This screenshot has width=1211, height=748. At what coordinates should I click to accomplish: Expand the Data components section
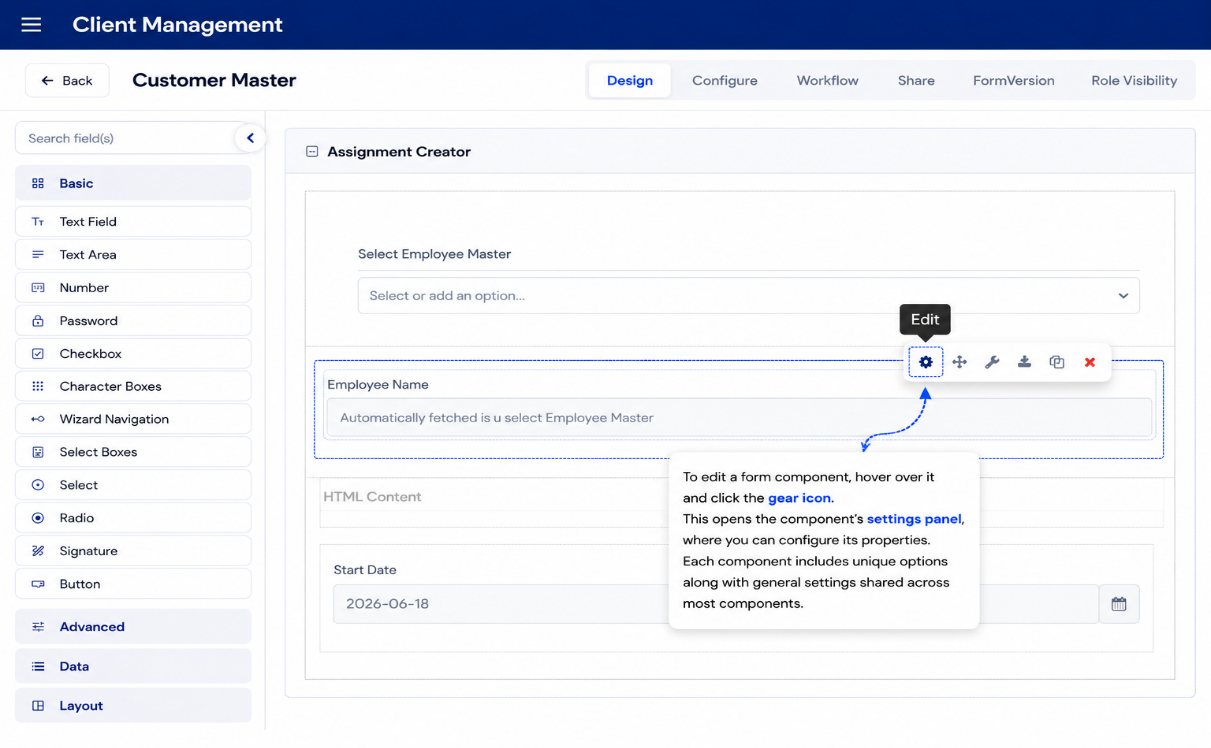[133, 666]
